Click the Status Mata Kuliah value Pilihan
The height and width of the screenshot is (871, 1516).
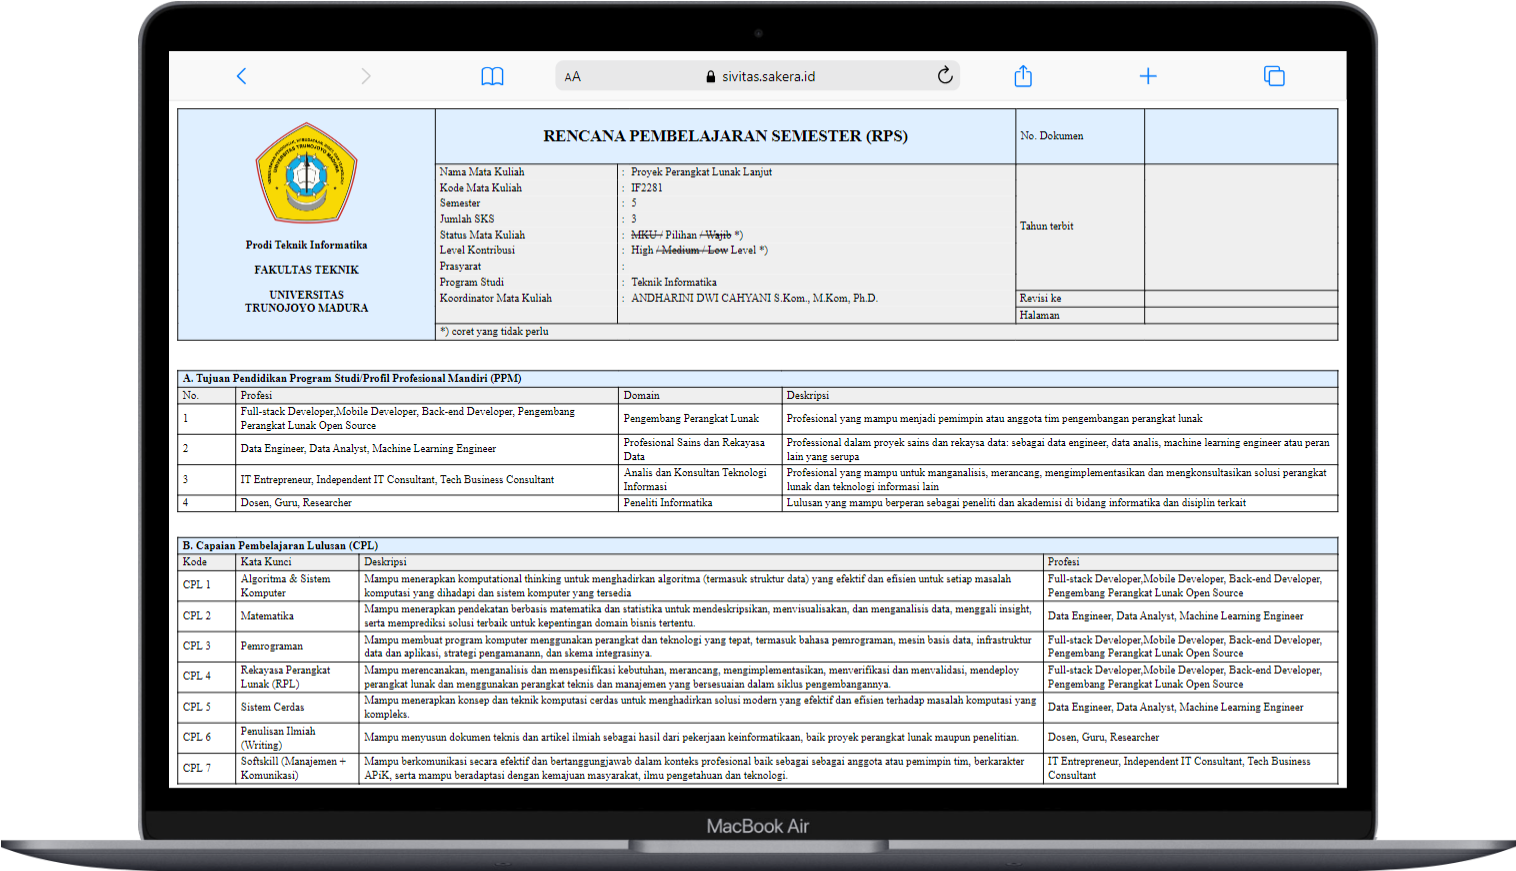681,235
